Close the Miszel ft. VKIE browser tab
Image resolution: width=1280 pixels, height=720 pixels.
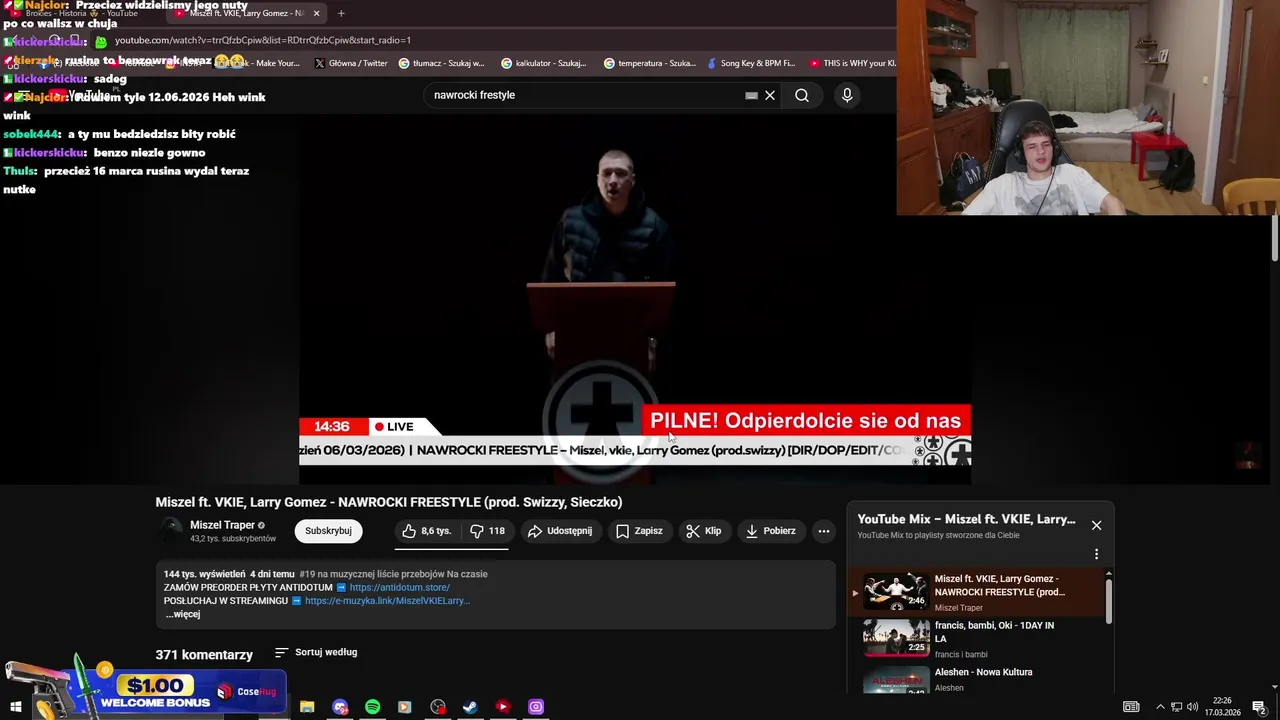pyautogui.click(x=317, y=13)
